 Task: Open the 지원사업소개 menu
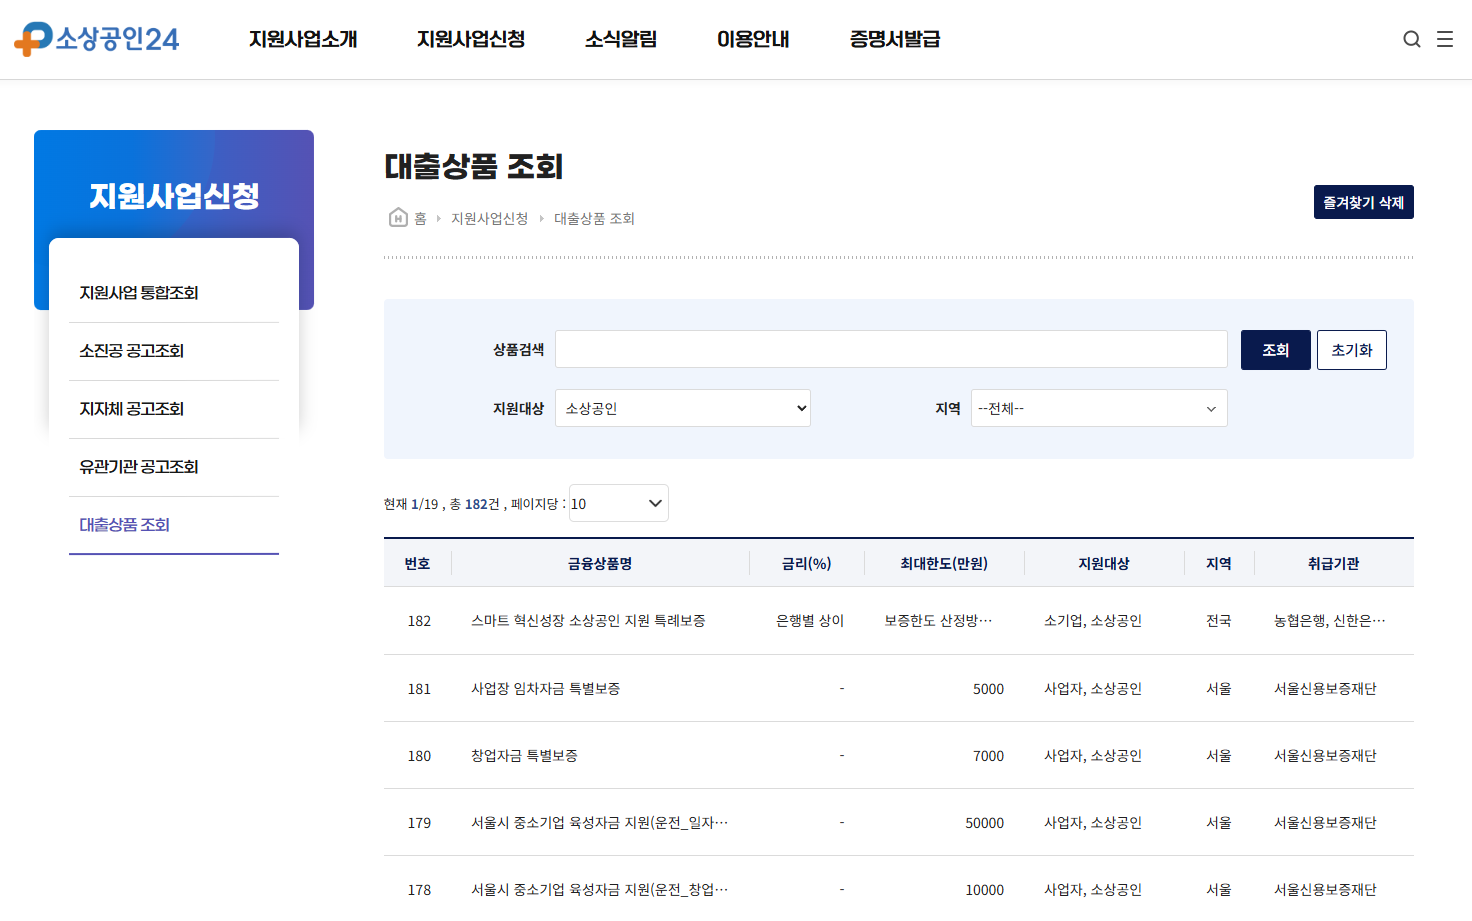pyautogui.click(x=304, y=39)
